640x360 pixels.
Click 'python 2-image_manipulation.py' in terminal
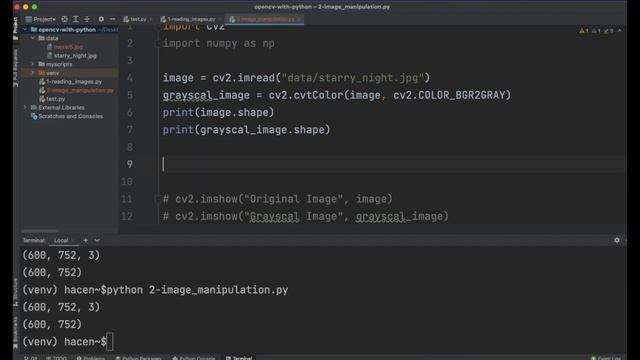pos(198,290)
